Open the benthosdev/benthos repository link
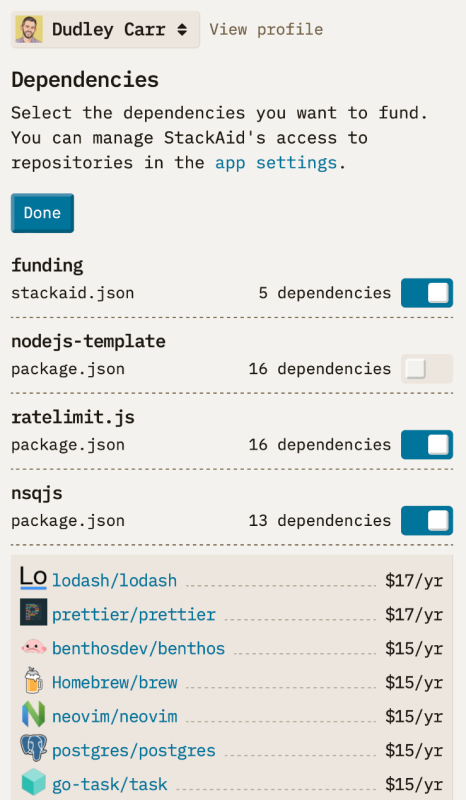 (138, 648)
